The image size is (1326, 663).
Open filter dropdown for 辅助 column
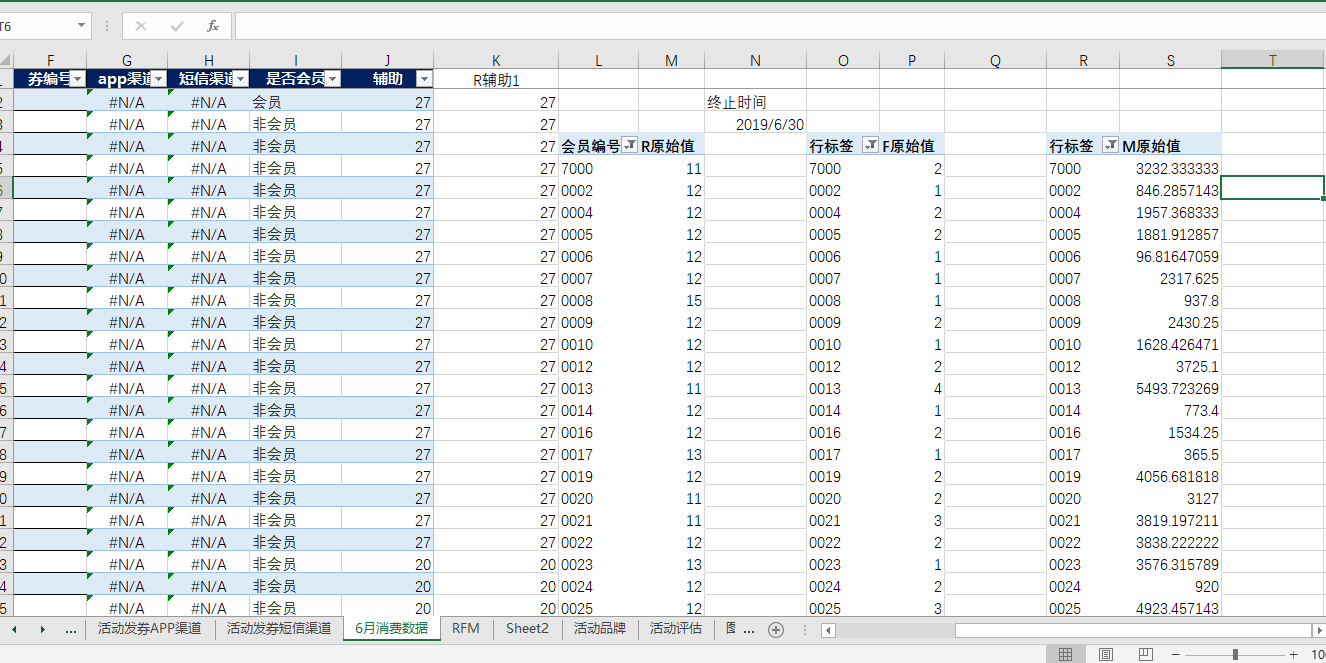[x=424, y=79]
